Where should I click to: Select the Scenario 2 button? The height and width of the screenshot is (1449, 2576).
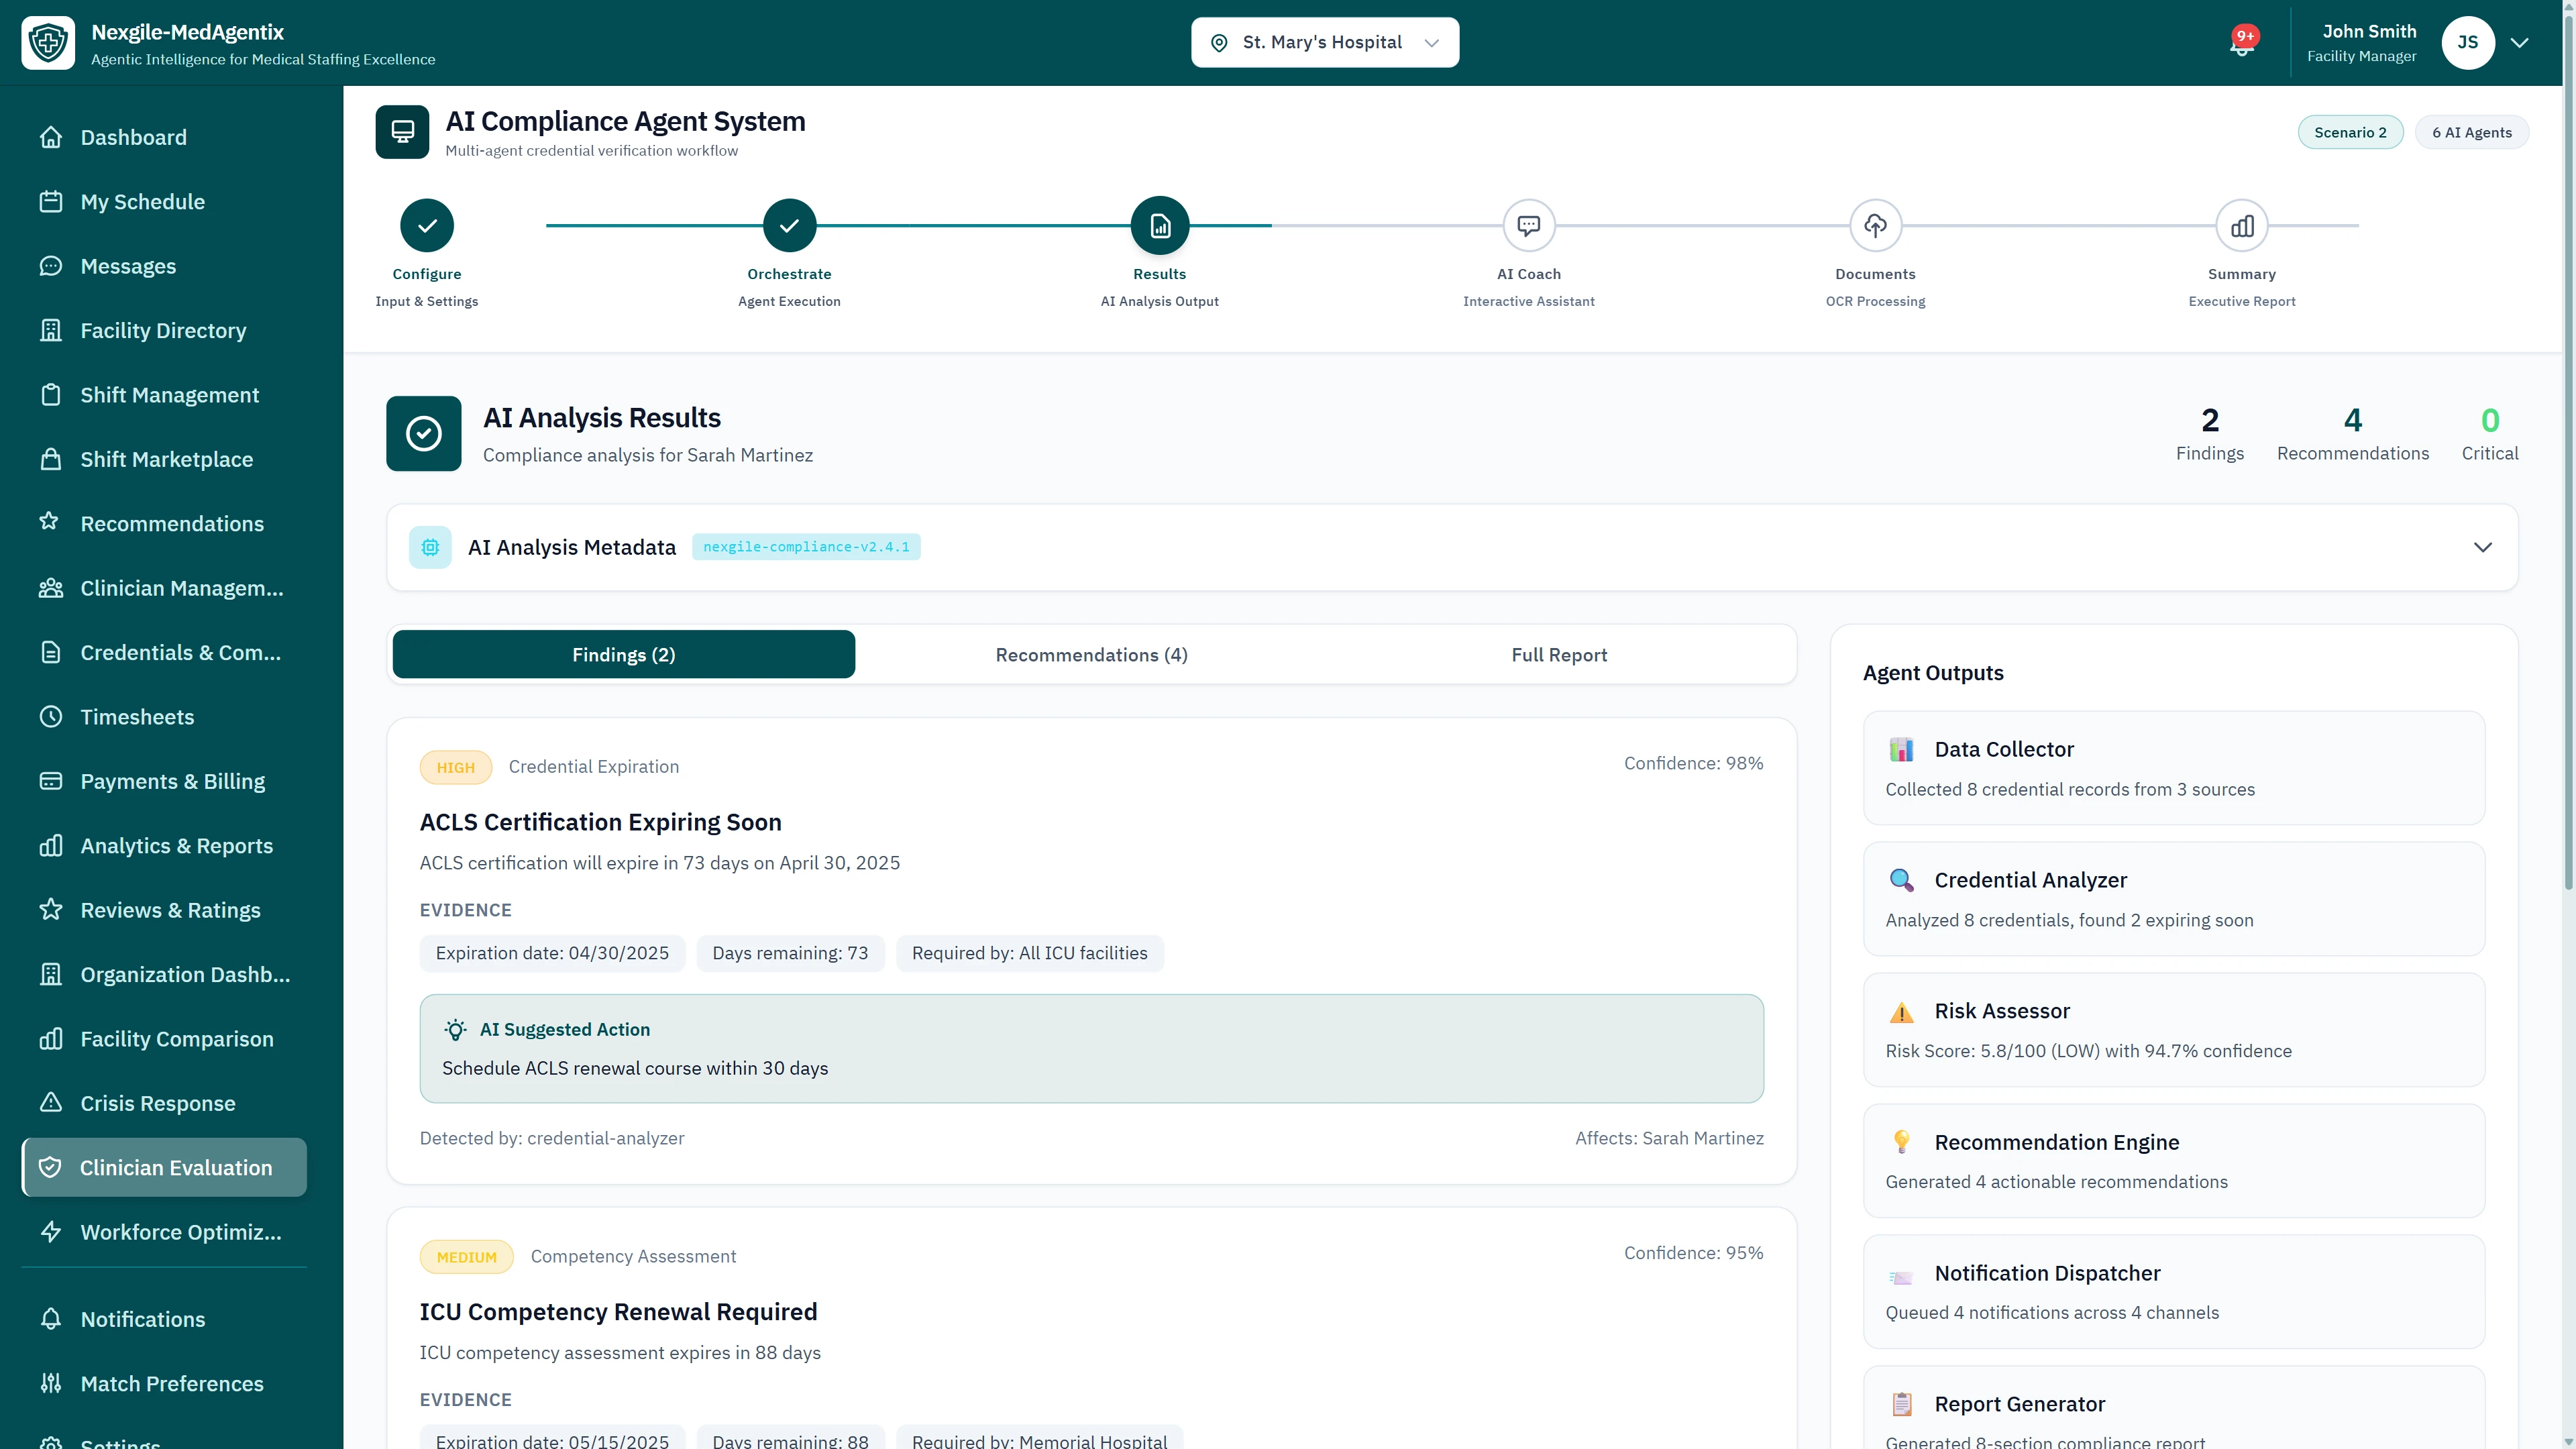point(2350,131)
